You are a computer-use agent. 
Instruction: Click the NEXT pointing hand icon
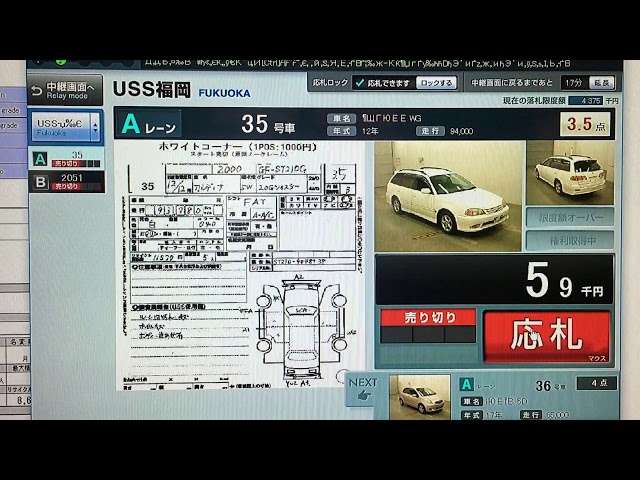[363, 390]
